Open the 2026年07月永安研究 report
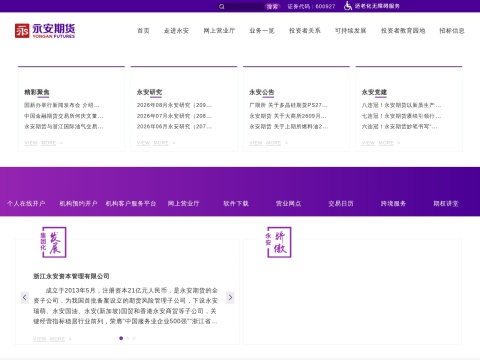Screen dimensions: 480x360 (x=174, y=116)
